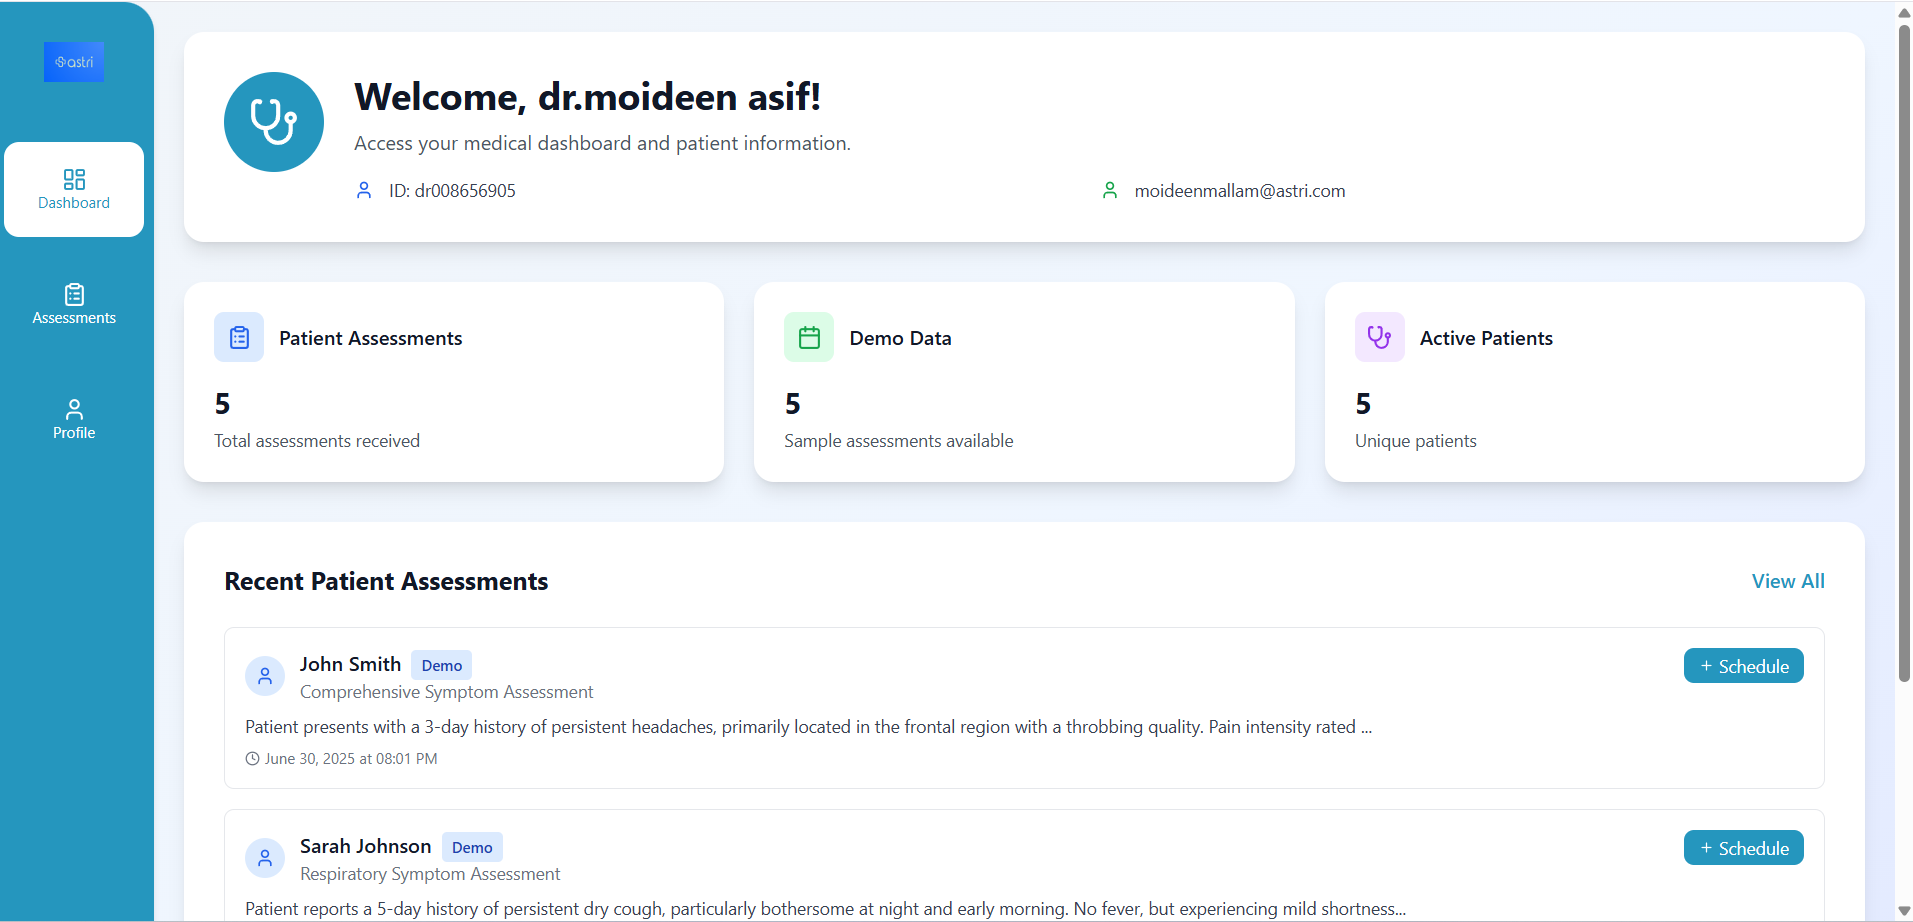Click the Demo badge next to John Smith

tap(442, 665)
